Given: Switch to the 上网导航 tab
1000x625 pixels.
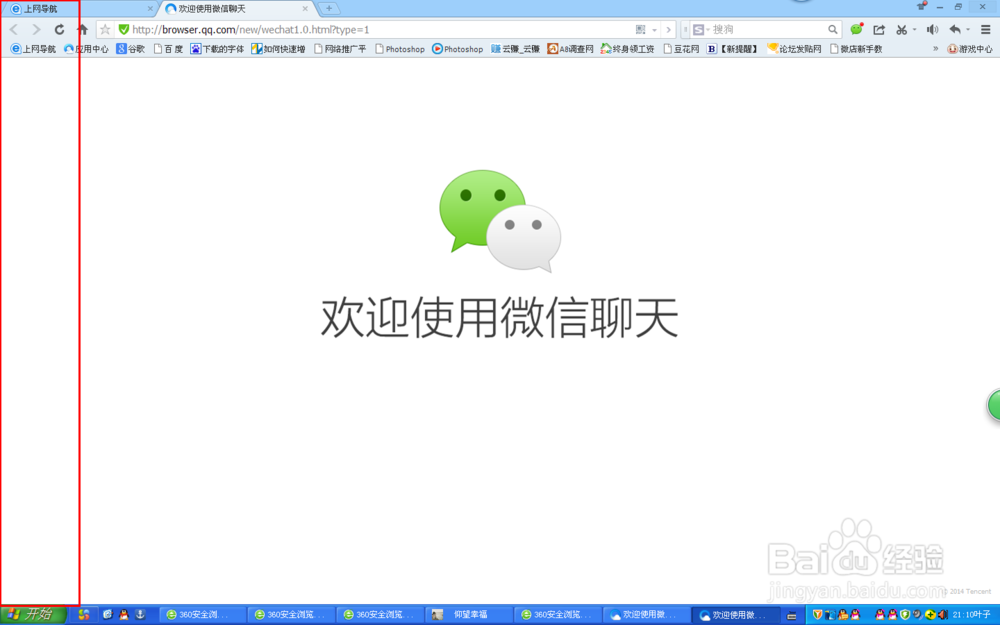Looking at the screenshot, I should 79,9.
